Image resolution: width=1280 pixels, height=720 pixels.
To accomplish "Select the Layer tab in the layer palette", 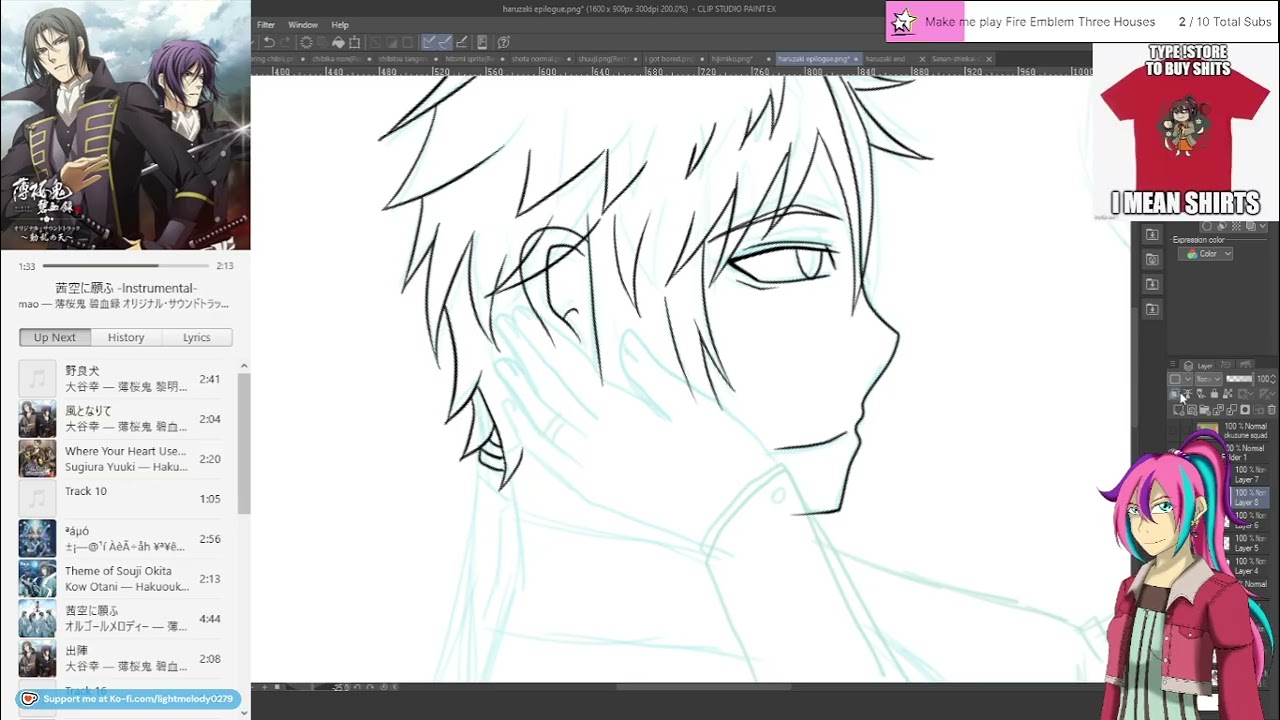I will pyautogui.click(x=1199, y=366).
